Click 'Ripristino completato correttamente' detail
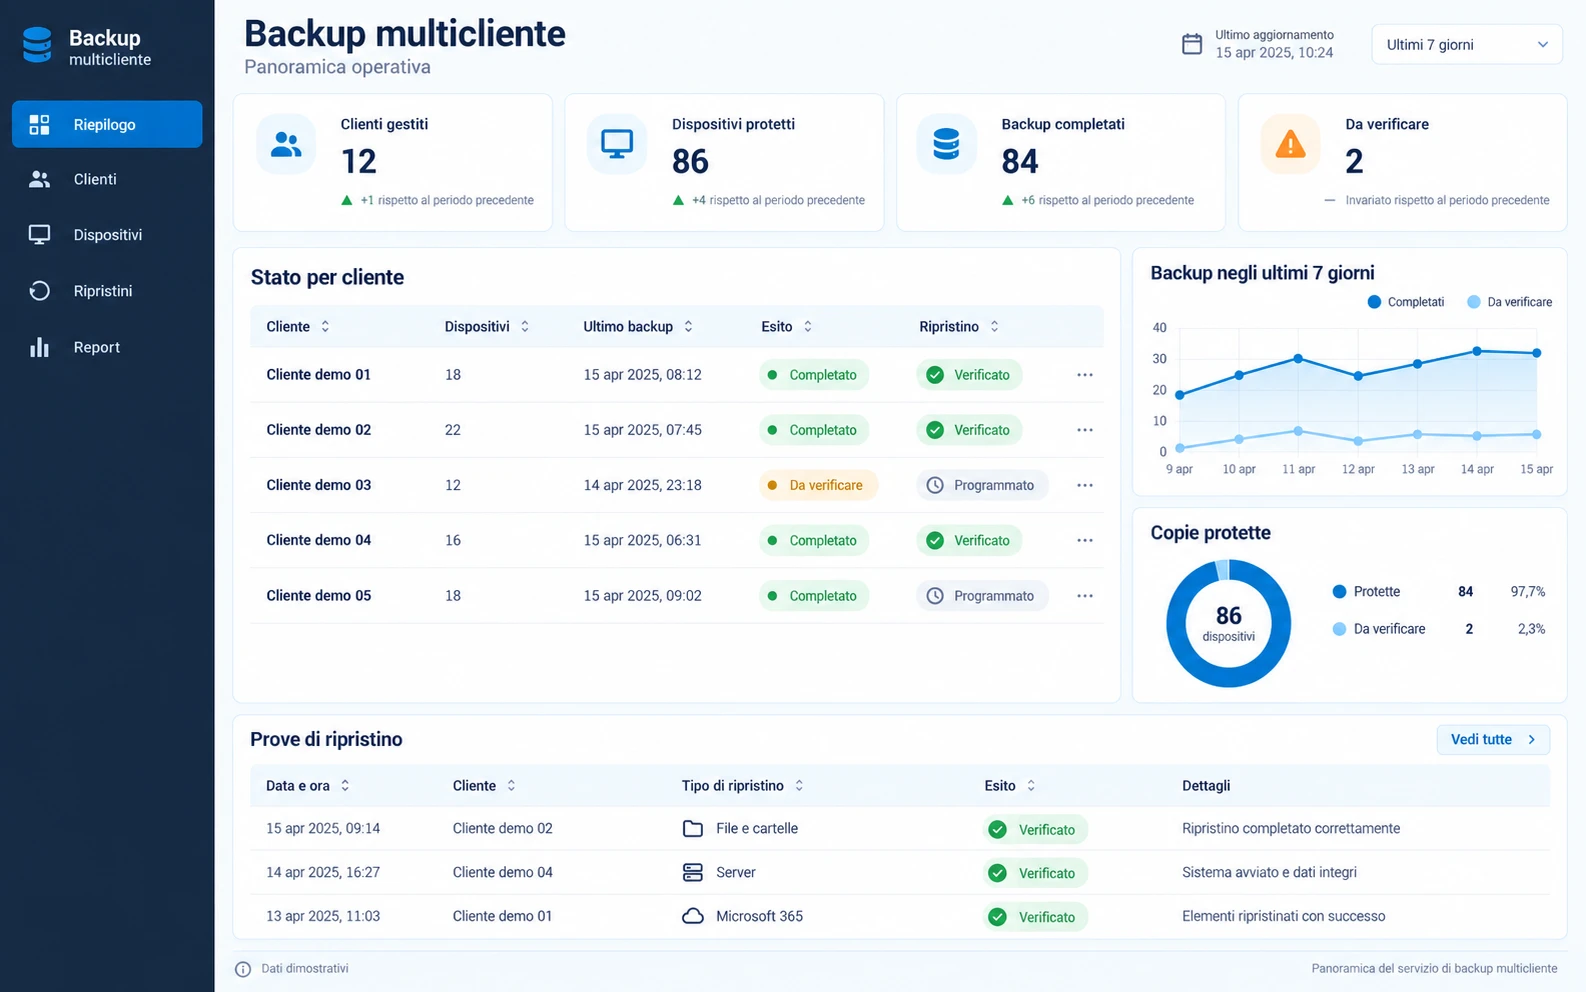Viewport: 1586px width, 992px height. tap(1291, 828)
